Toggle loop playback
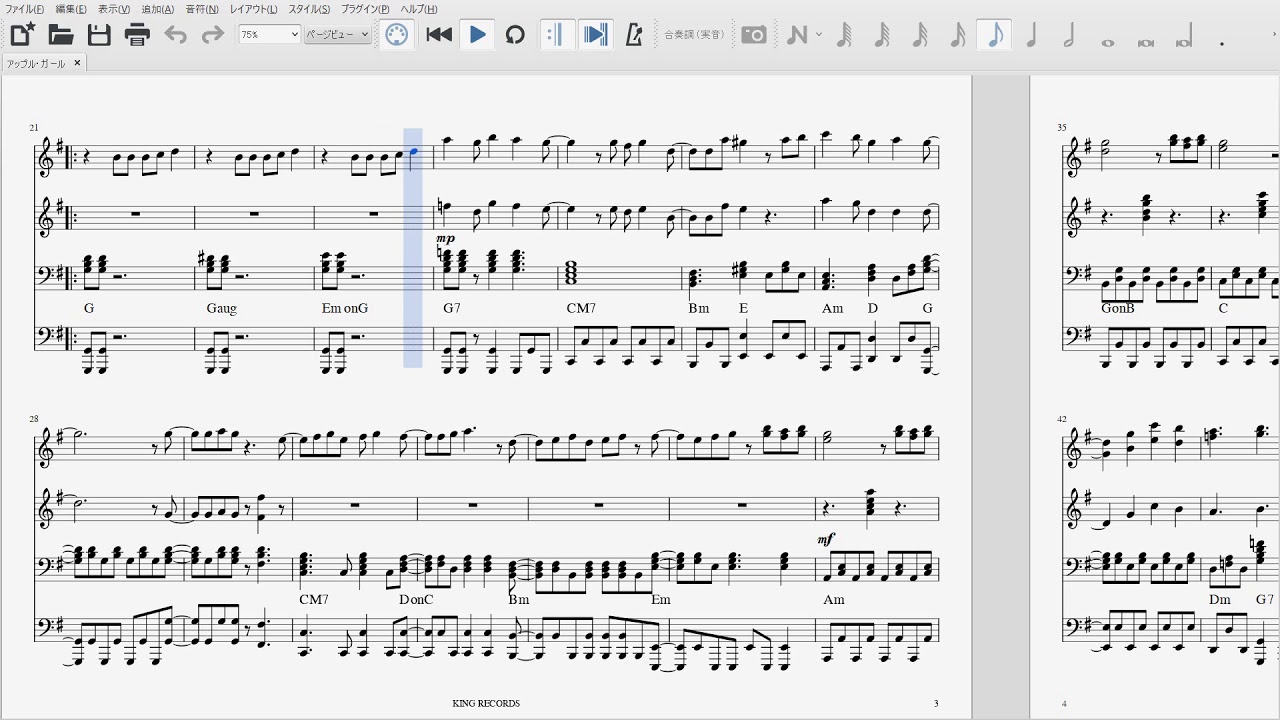 [x=515, y=35]
